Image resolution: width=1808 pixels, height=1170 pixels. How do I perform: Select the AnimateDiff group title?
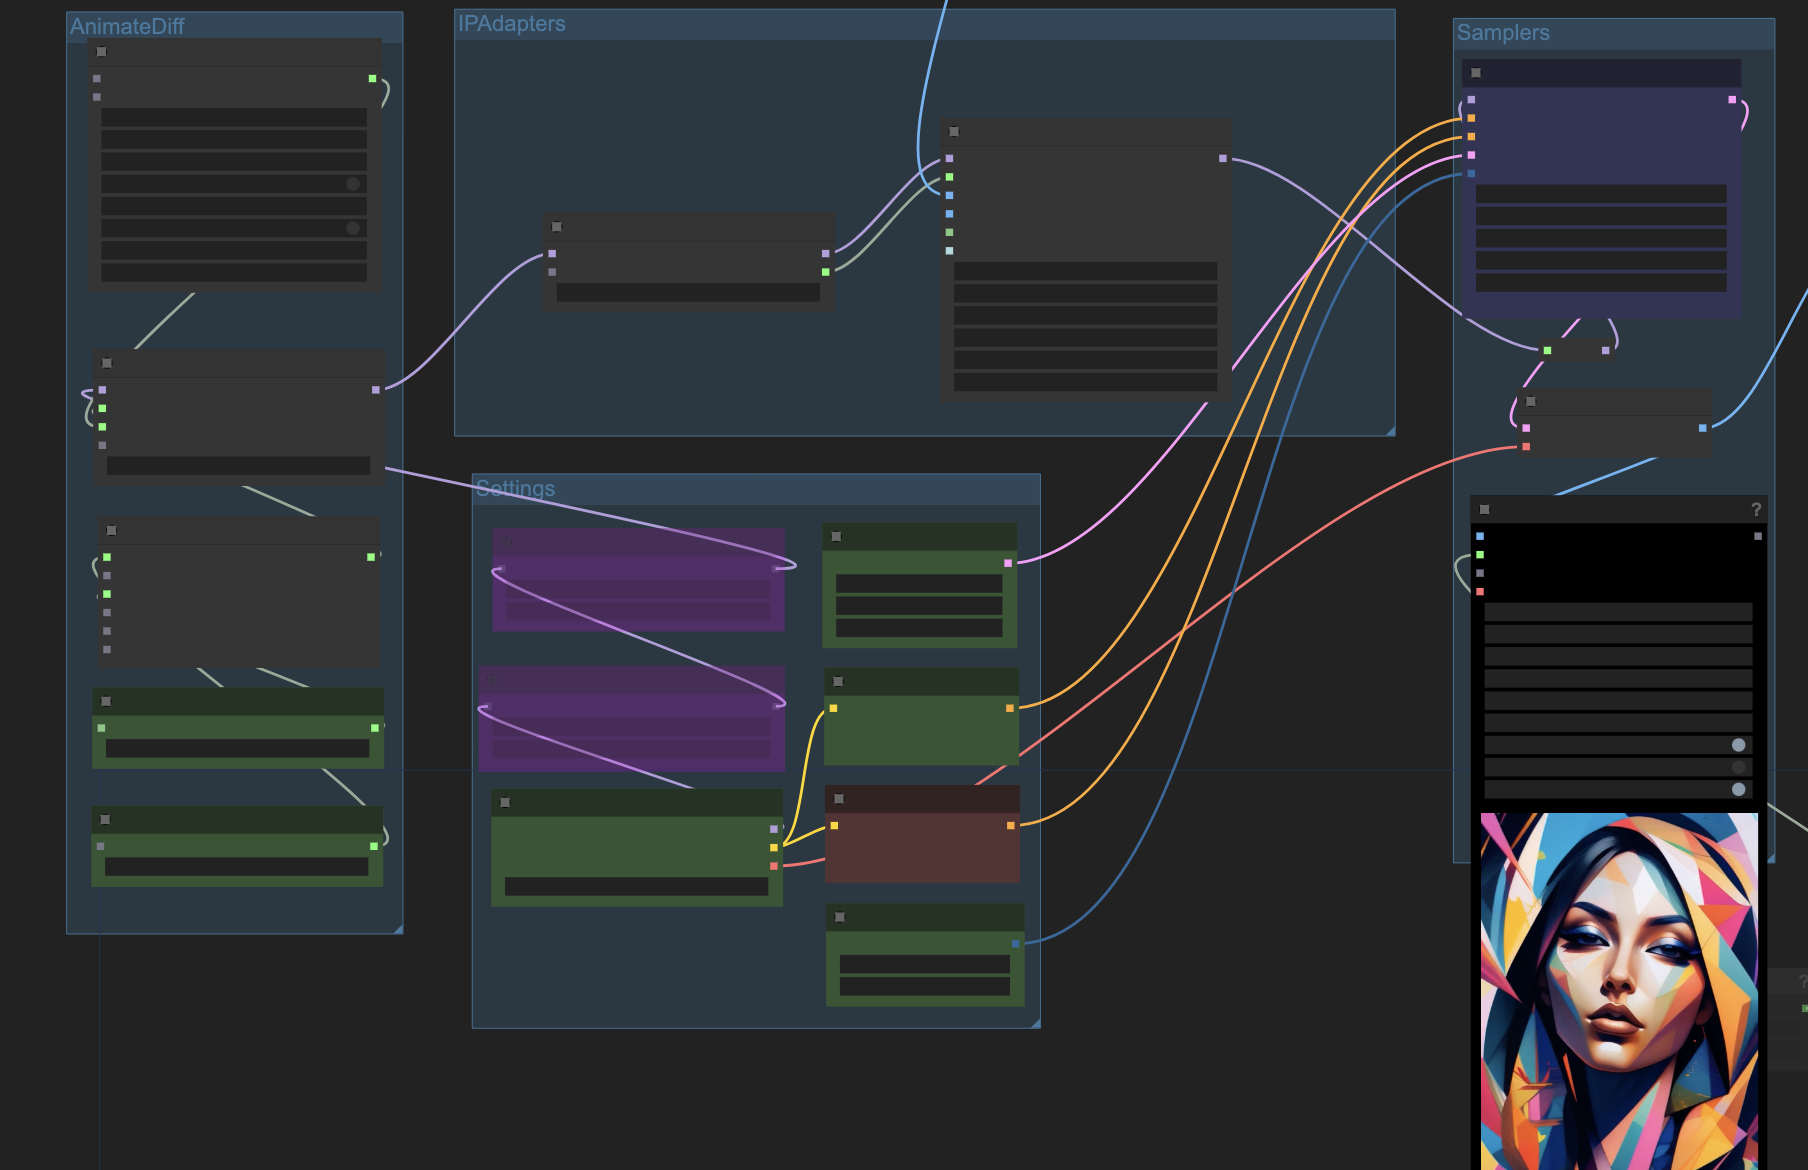[x=127, y=27]
